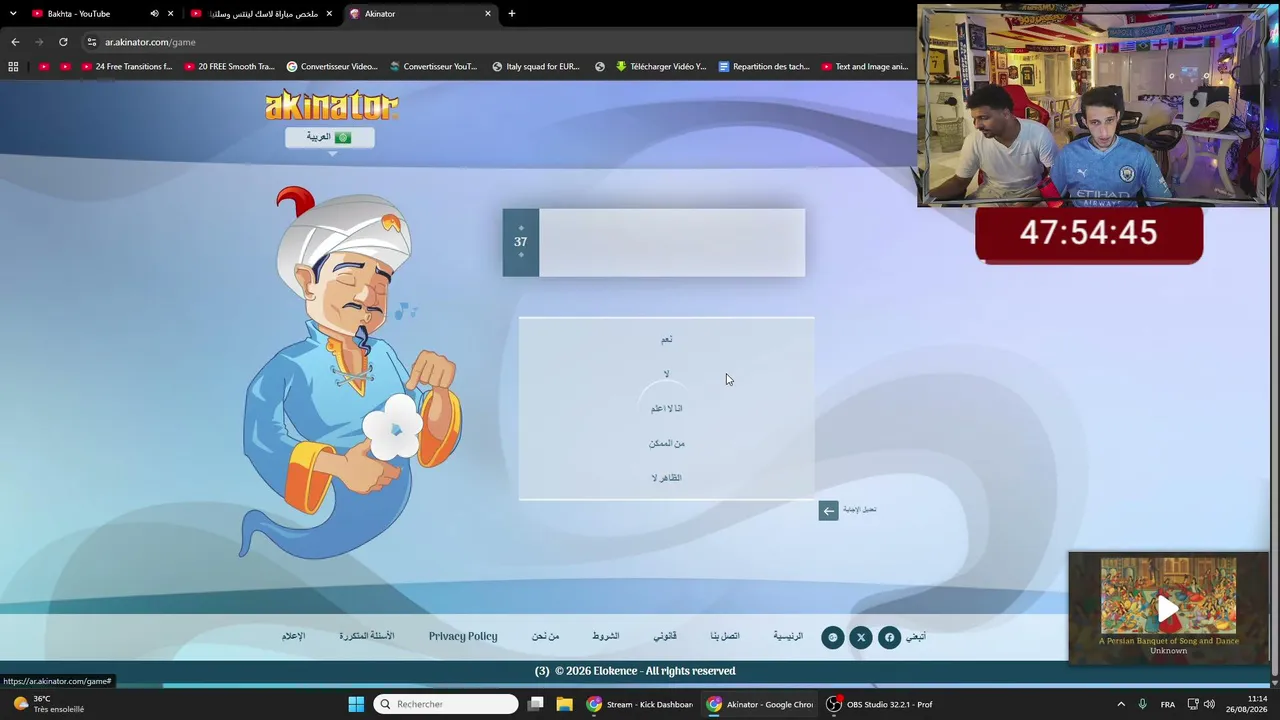Open the 24 Free Transitions bookmark
Image resolution: width=1280 pixels, height=720 pixels.
coord(126,67)
